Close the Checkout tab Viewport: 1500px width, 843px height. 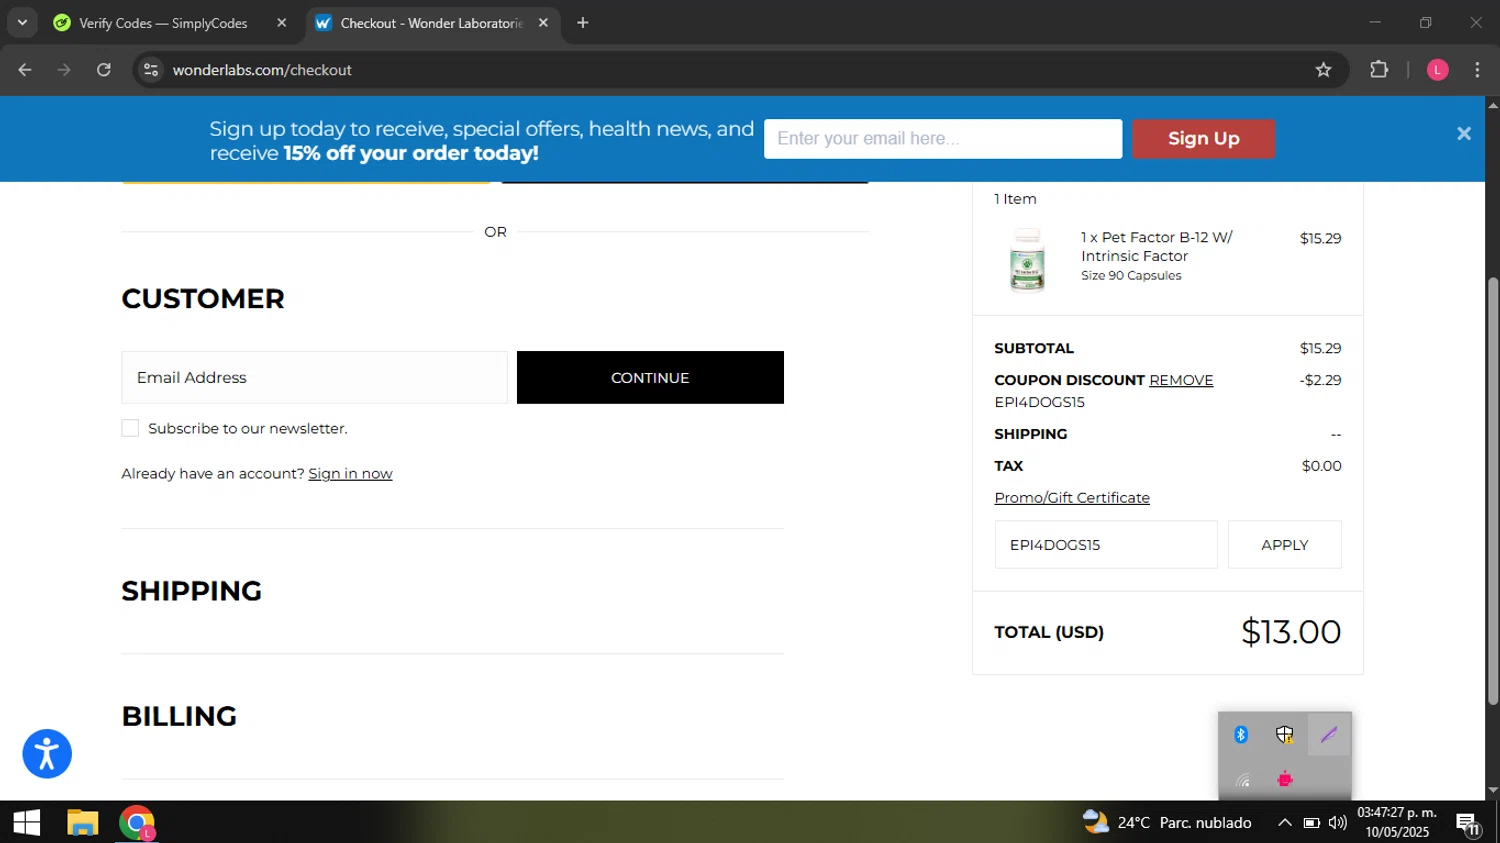pyautogui.click(x=543, y=22)
